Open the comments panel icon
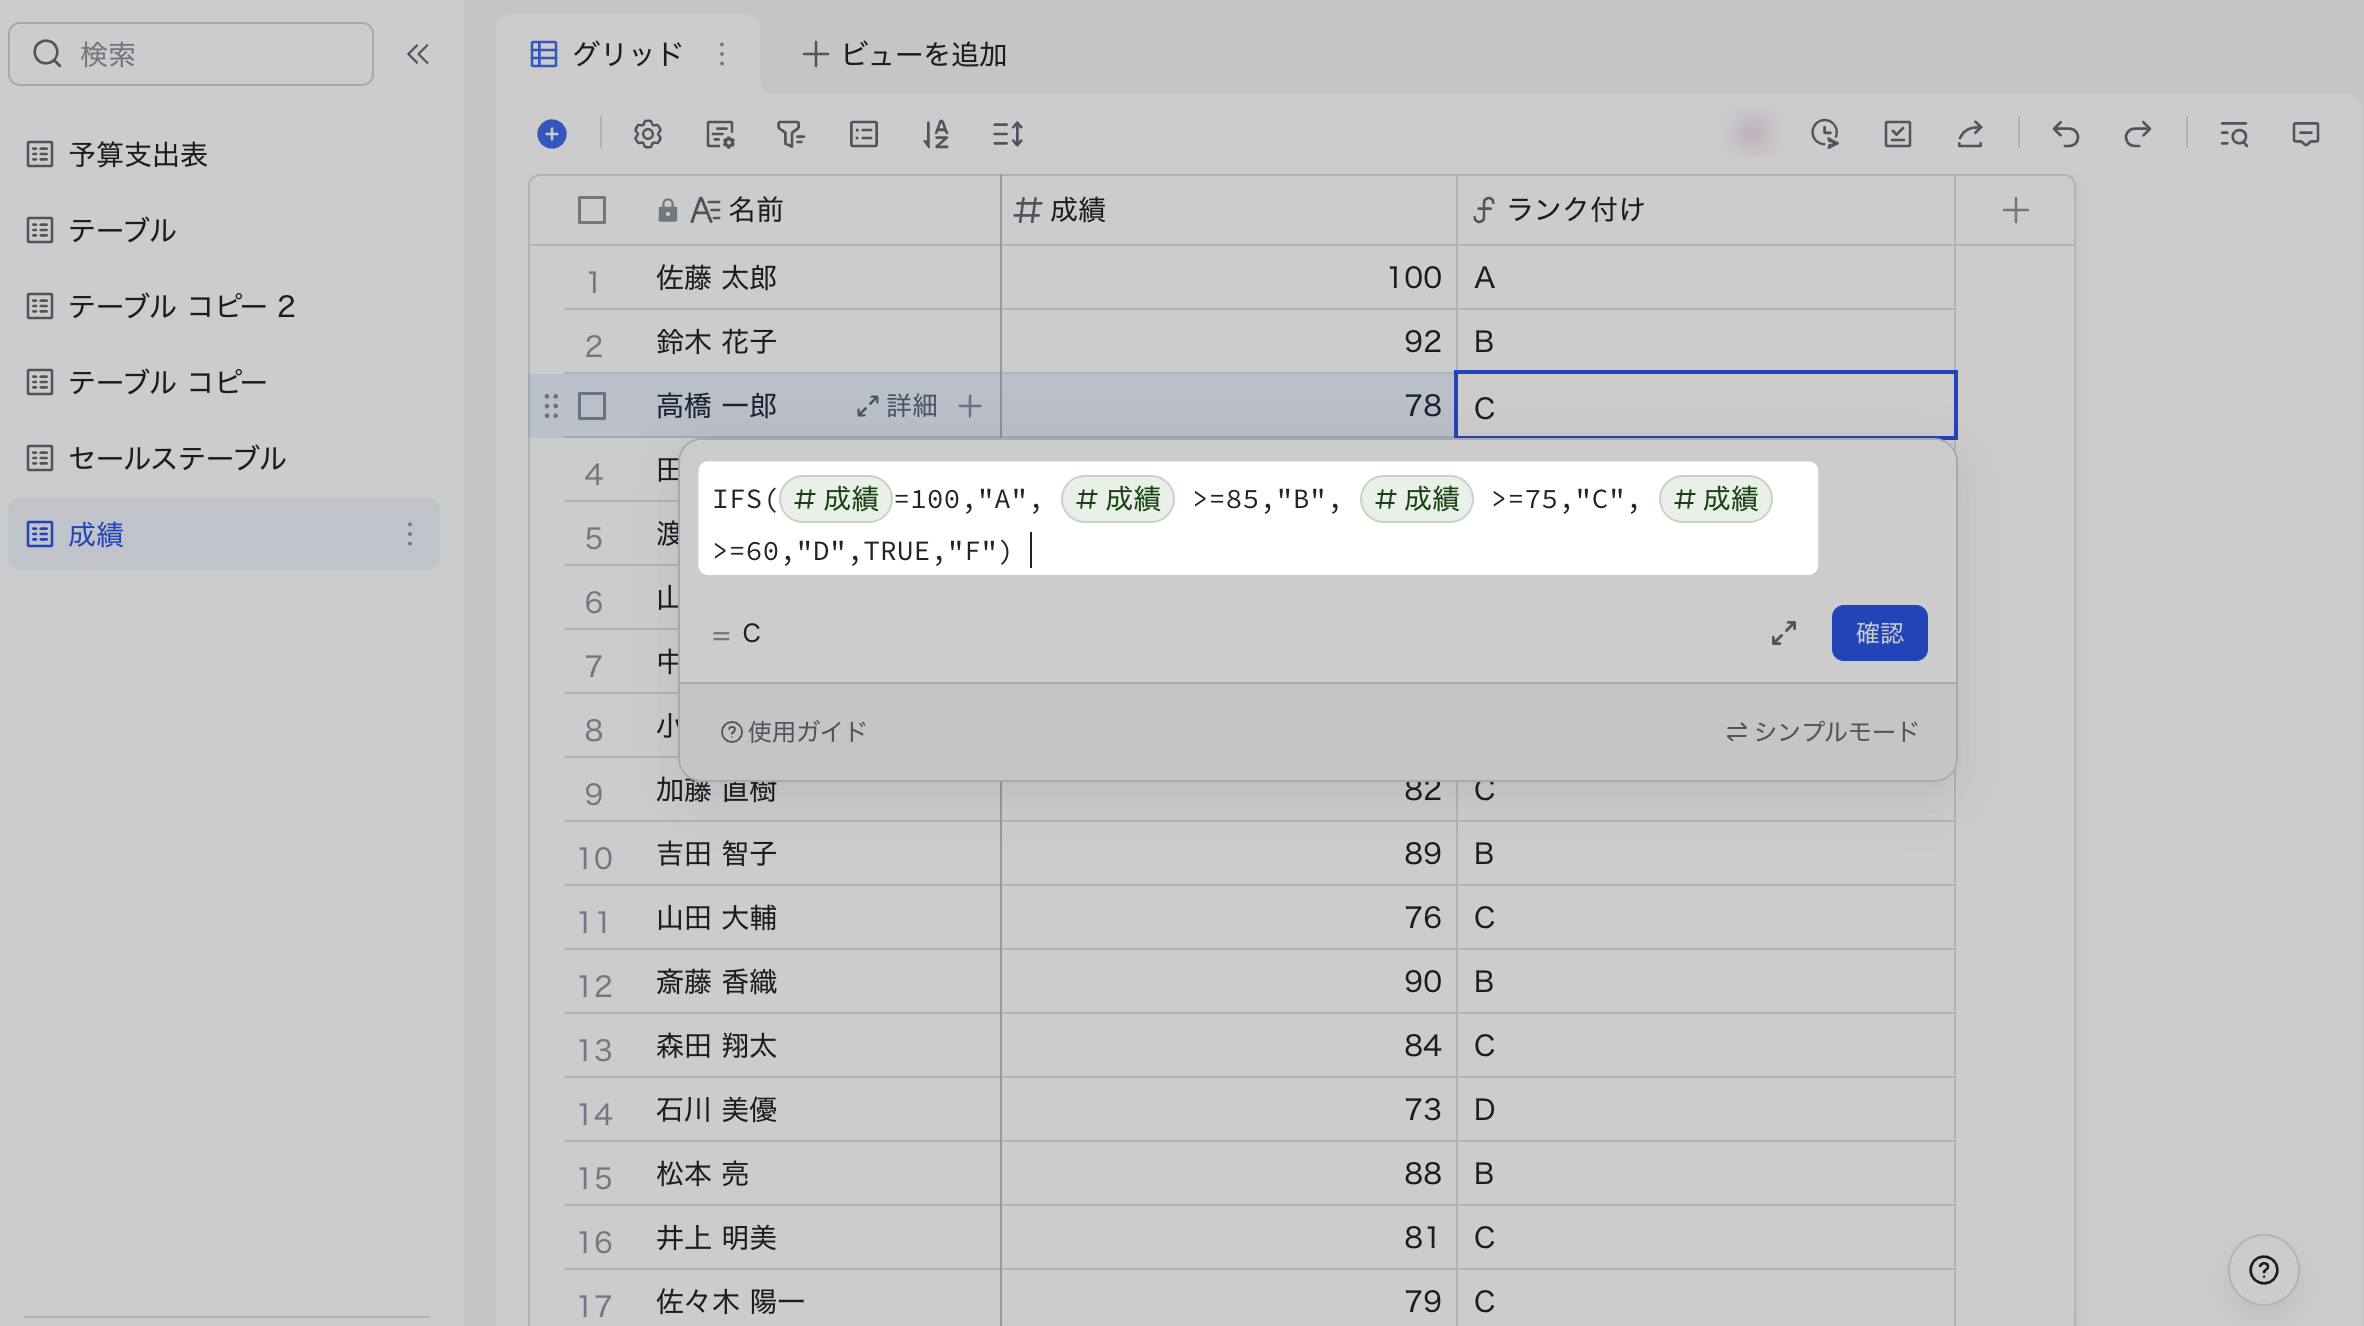 (2306, 134)
